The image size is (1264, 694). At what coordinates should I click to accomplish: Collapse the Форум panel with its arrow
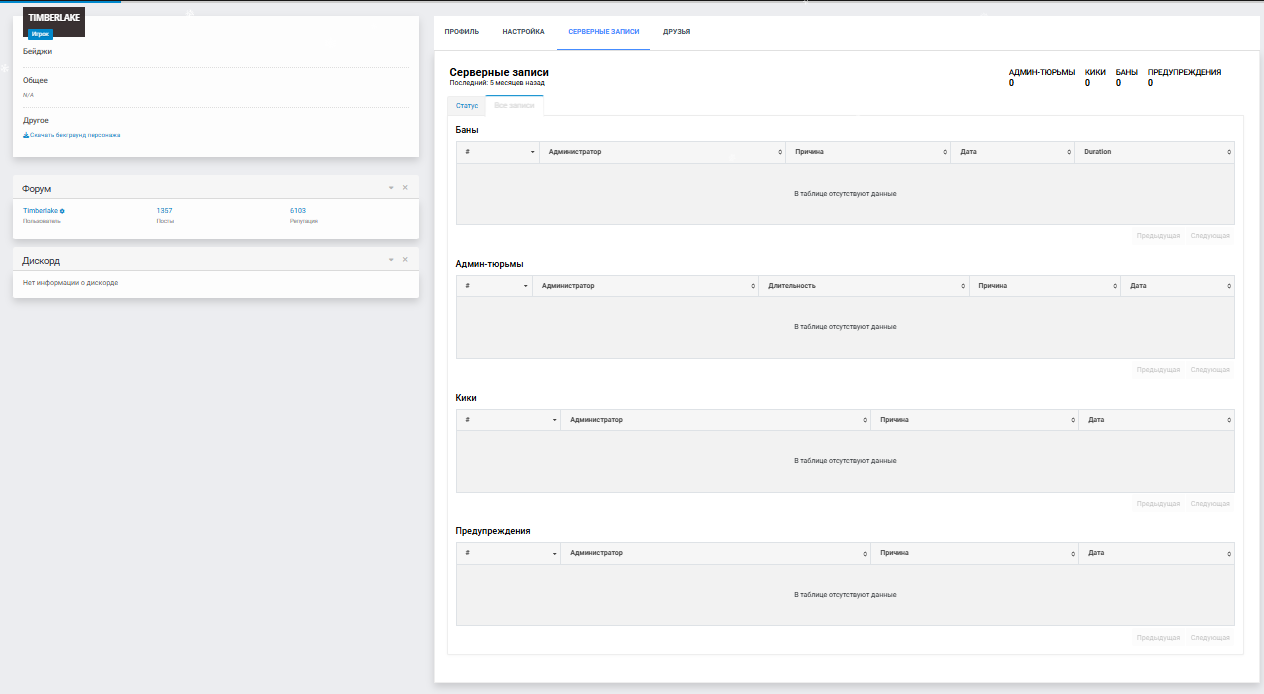click(391, 188)
